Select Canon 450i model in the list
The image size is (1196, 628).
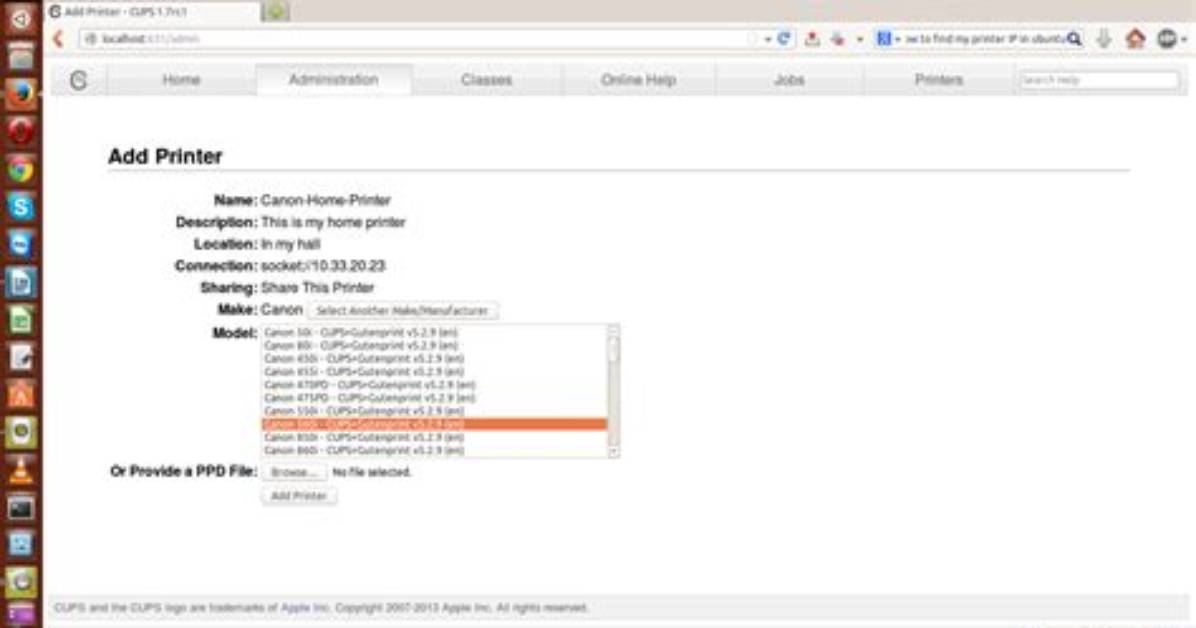434,359
